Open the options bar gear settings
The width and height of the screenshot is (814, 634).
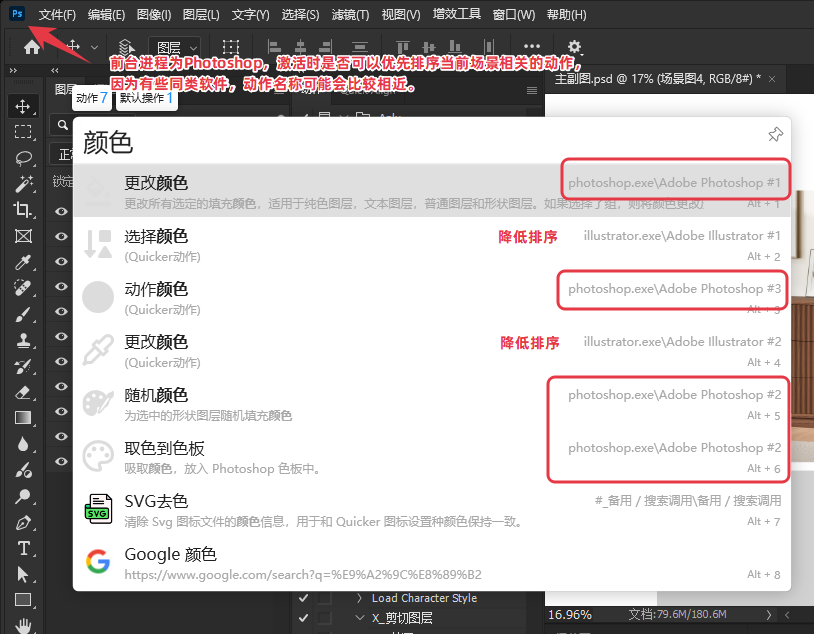pos(574,47)
